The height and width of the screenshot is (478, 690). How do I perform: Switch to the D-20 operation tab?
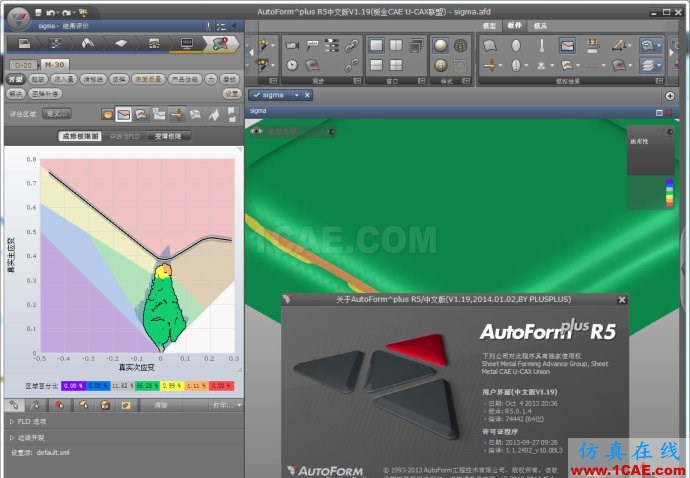[23, 65]
